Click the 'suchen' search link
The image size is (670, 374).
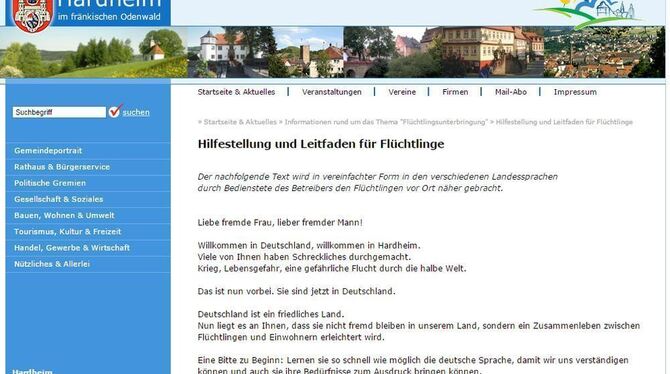(136, 112)
